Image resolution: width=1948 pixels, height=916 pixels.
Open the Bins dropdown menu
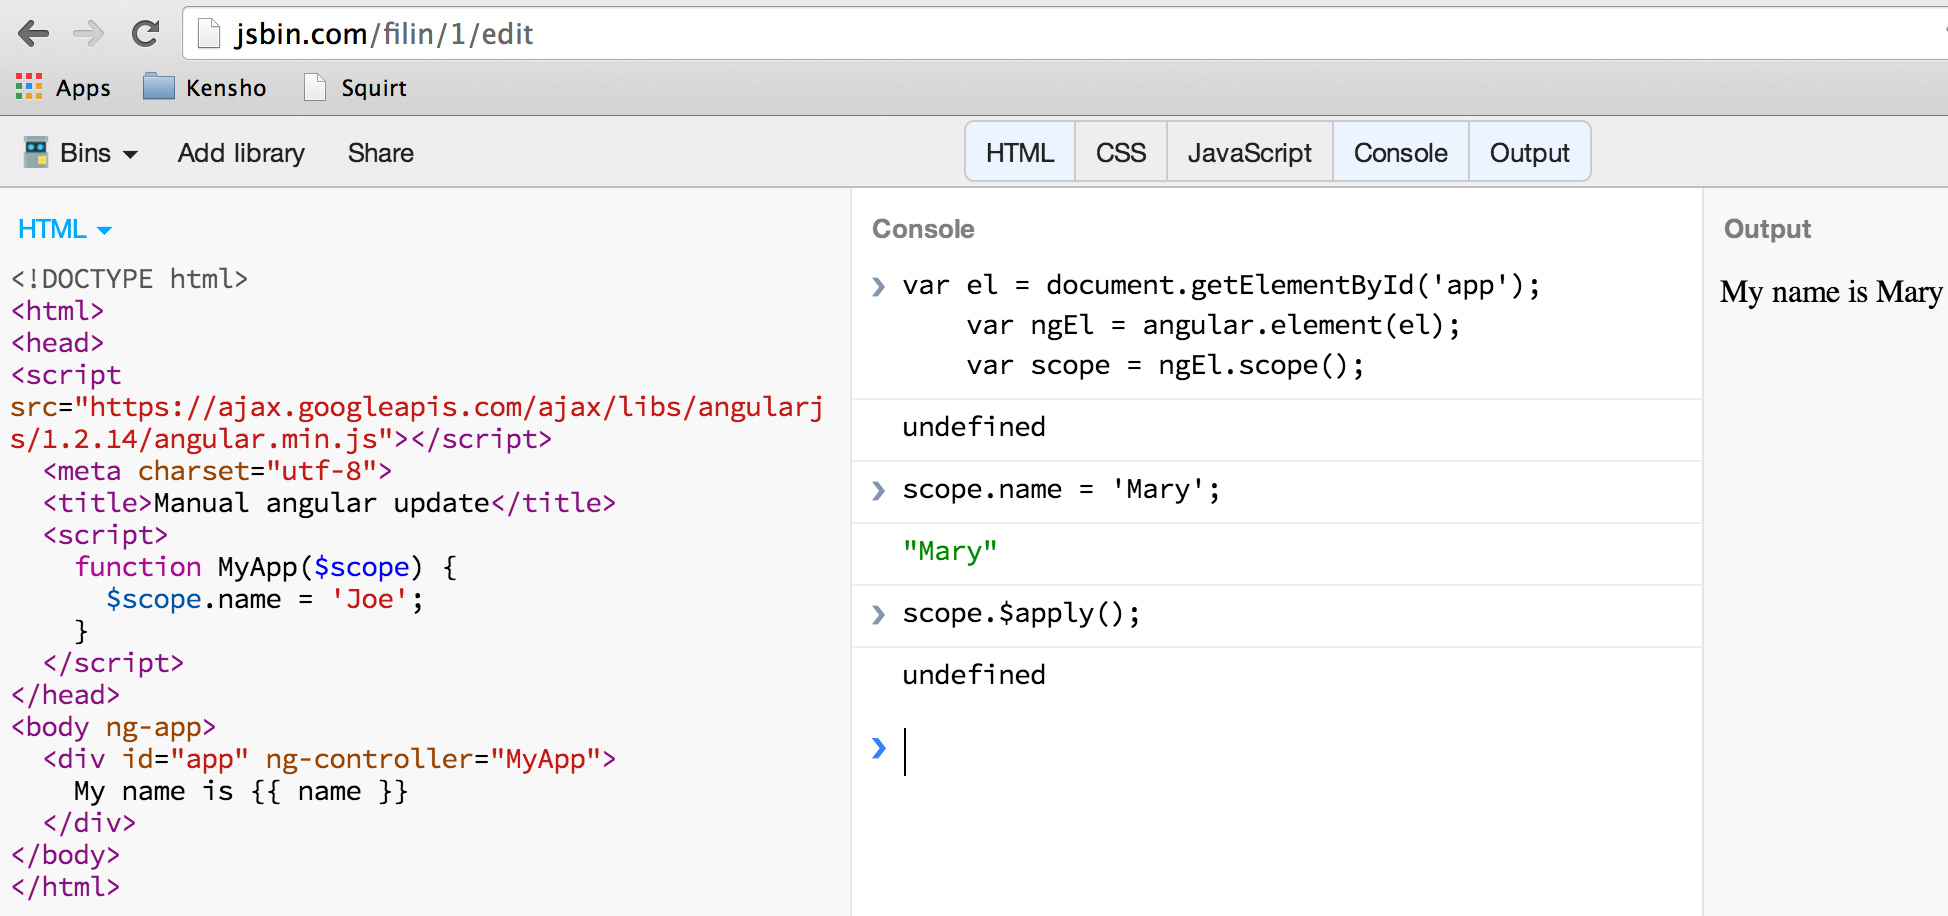[x=98, y=153]
